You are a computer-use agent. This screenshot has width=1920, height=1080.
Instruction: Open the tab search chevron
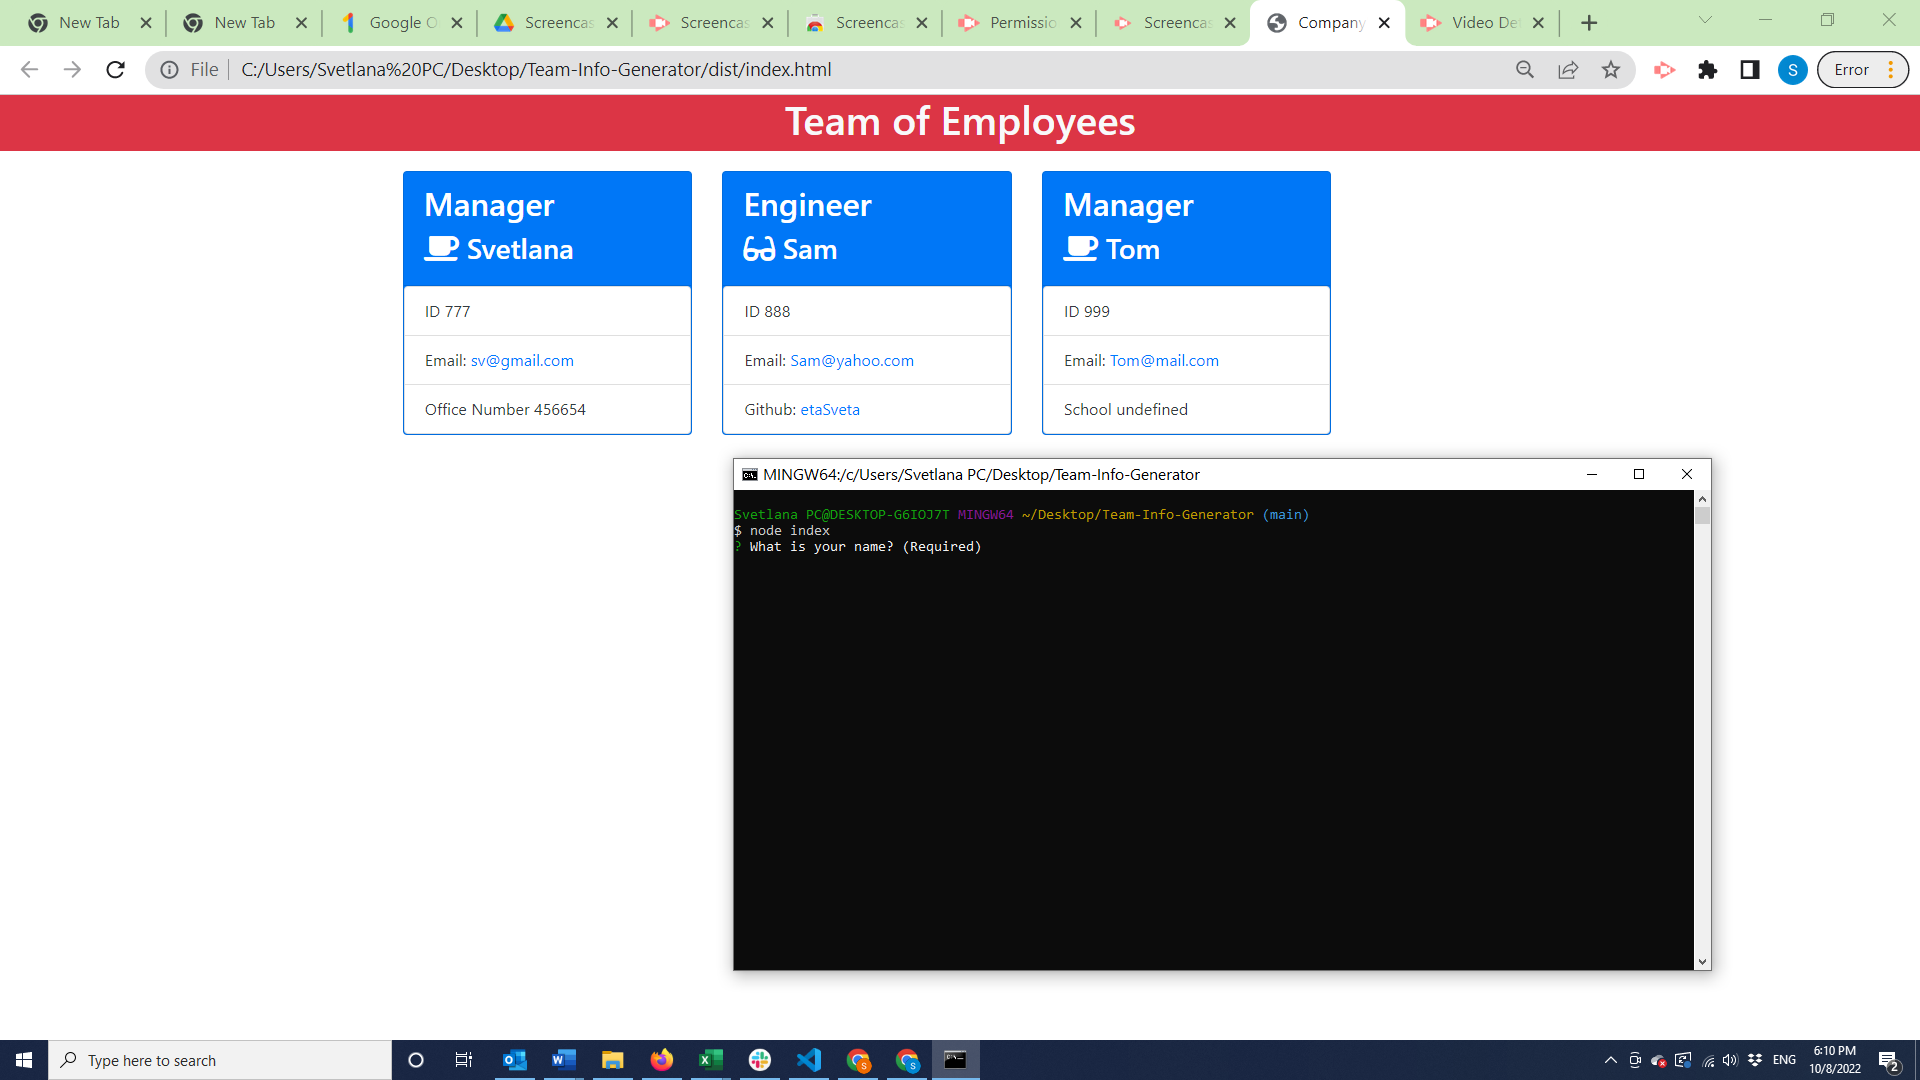(1704, 21)
